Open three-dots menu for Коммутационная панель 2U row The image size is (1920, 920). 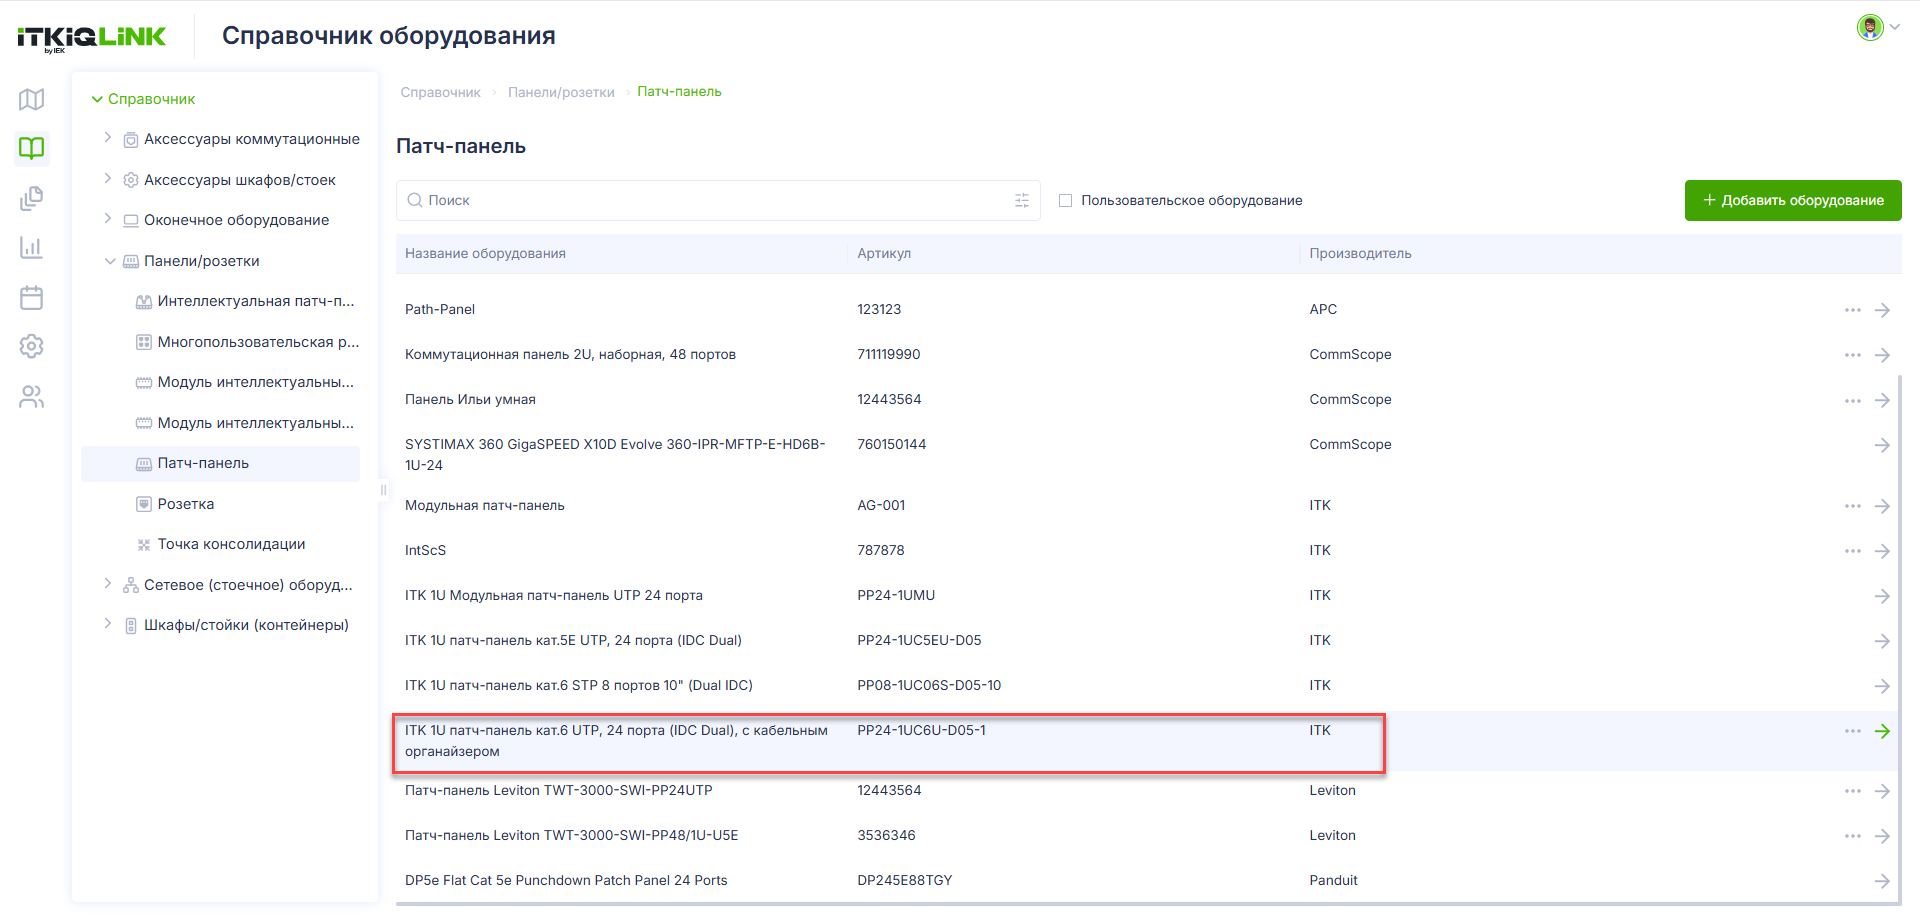pos(1853,355)
